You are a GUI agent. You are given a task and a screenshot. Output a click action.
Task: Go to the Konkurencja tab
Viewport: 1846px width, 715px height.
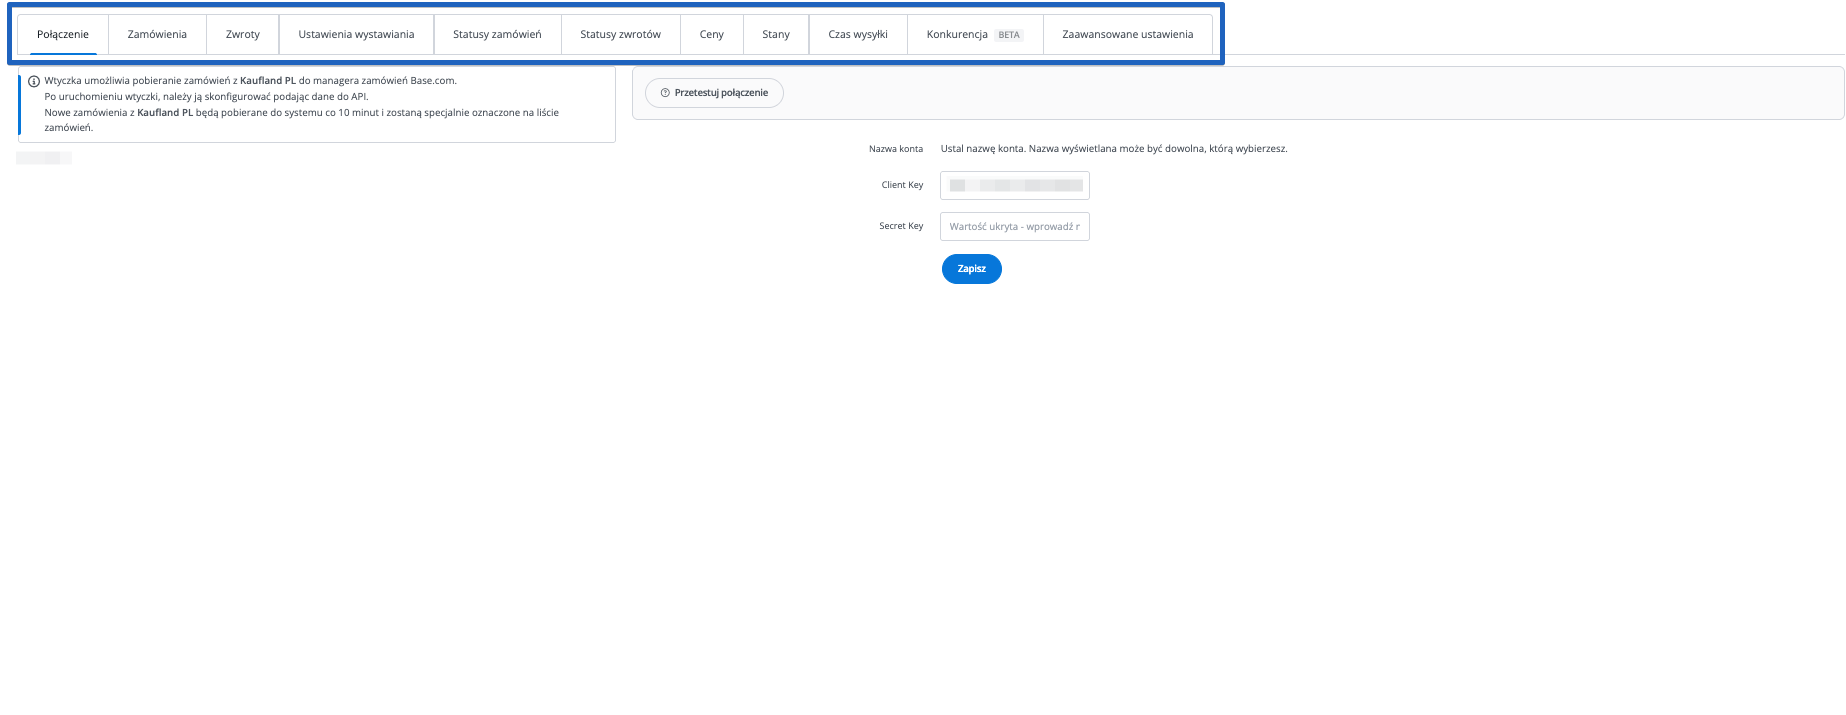click(957, 35)
